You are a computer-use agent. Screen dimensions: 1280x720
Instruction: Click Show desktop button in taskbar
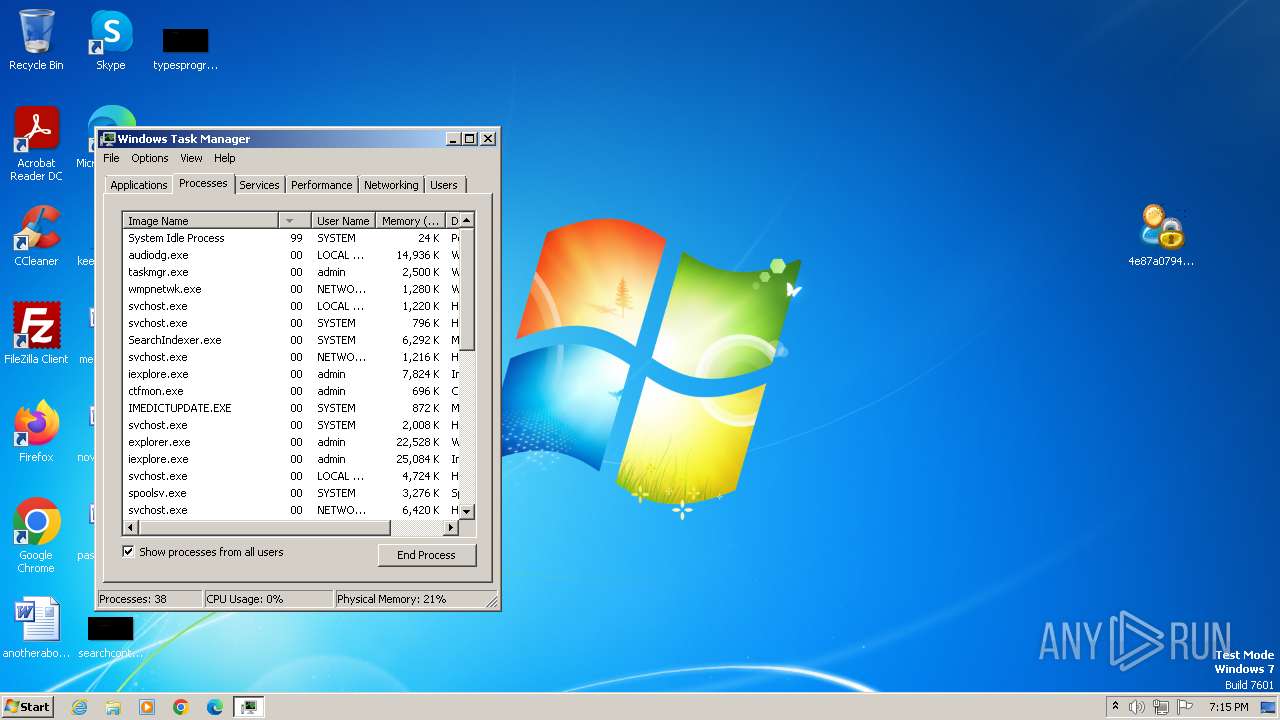click(x=1269, y=707)
